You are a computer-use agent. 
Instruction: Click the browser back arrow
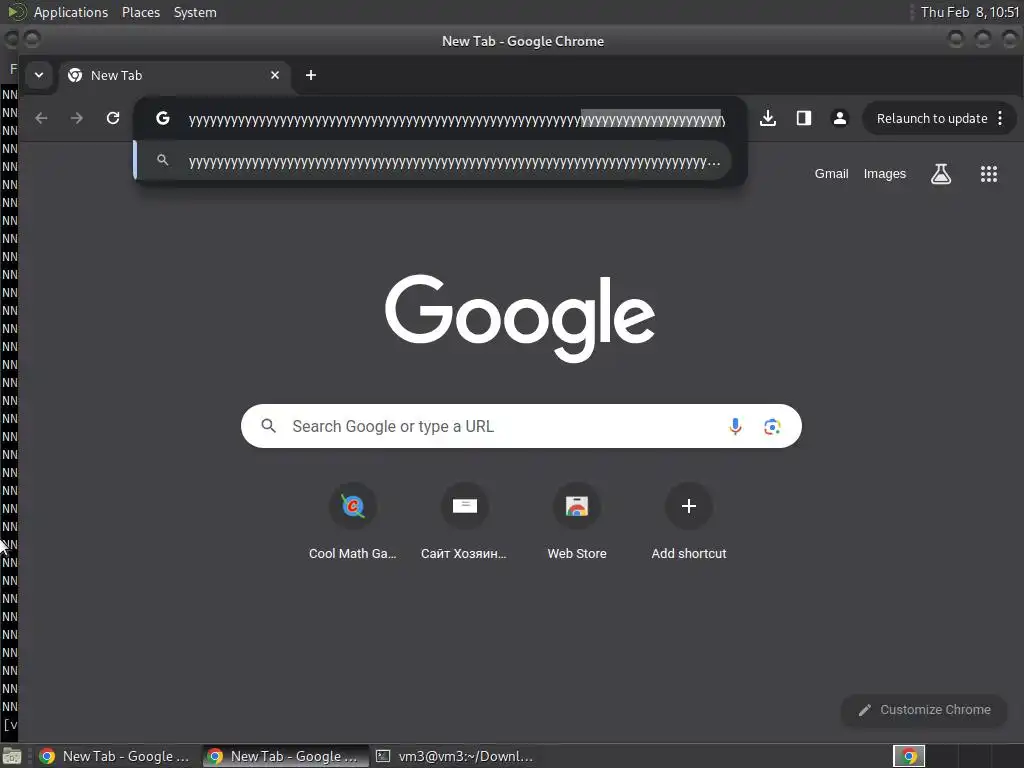[41, 118]
